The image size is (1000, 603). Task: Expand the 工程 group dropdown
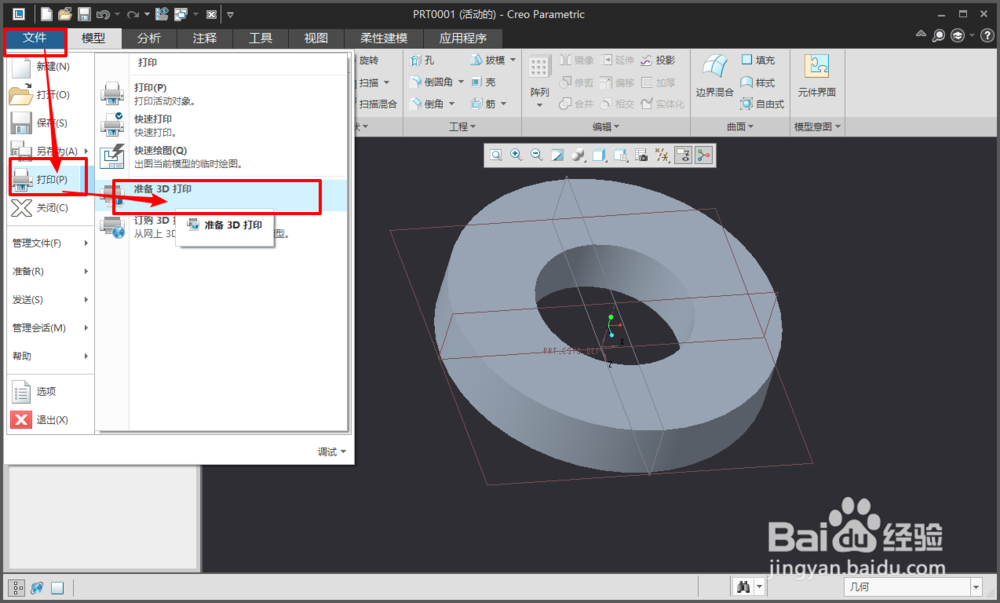[x=462, y=126]
